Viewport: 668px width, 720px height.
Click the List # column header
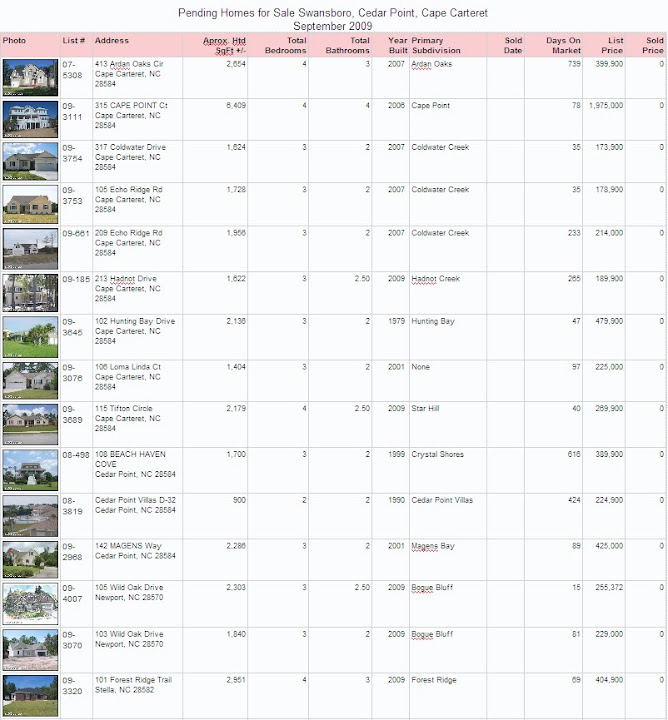click(74, 40)
